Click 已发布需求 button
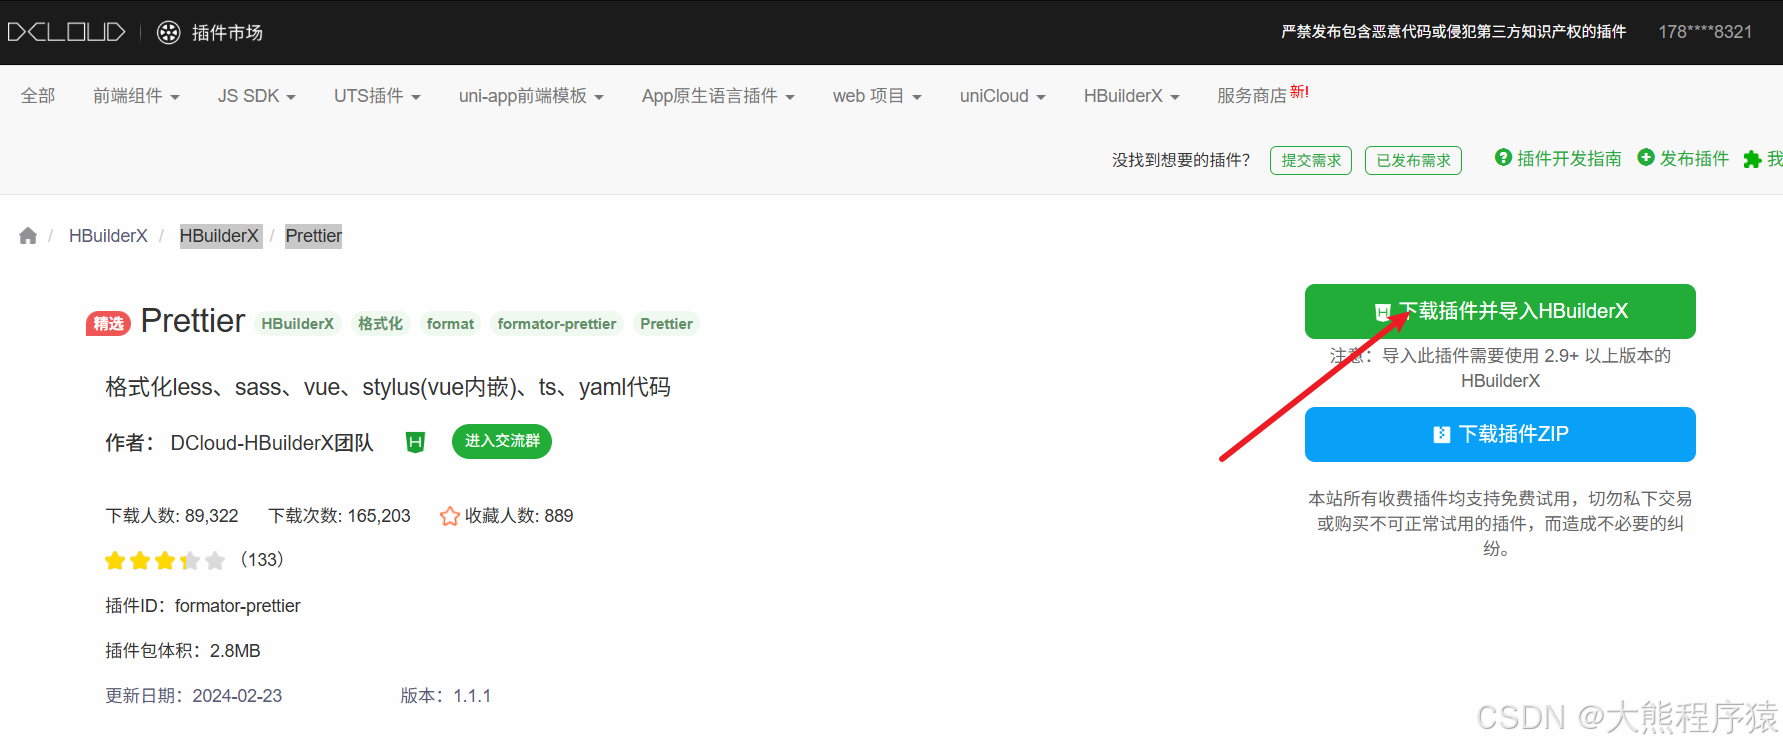 pyautogui.click(x=1413, y=160)
